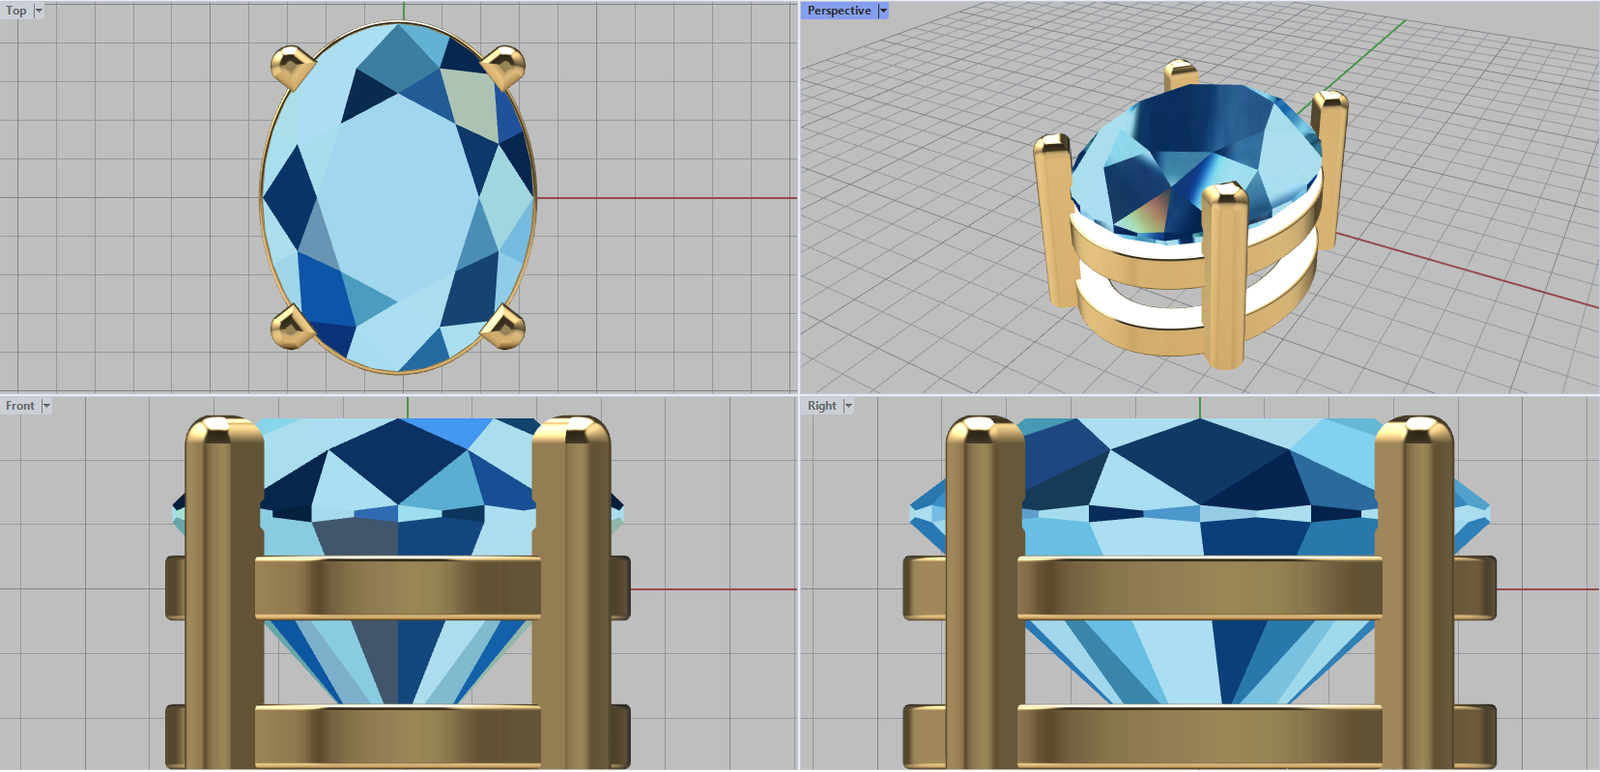The image size is (1600, 772).
Task: Open the Top viewport dropdown arrow
Action: (x=39, y=11)
